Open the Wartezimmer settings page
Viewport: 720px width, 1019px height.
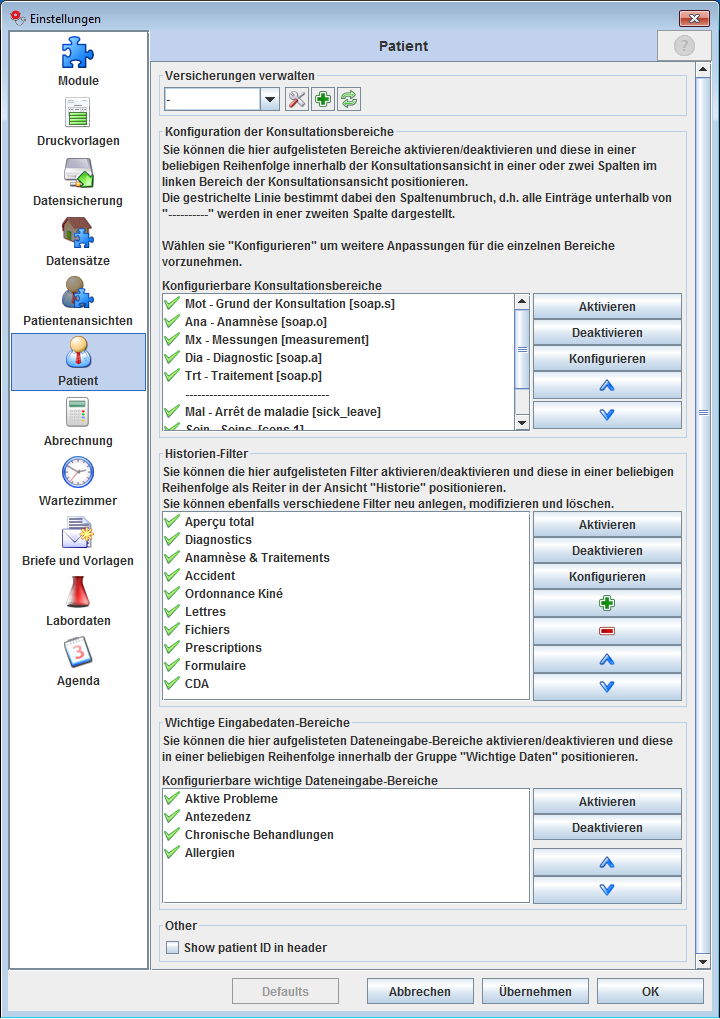(x=78, y=482)
